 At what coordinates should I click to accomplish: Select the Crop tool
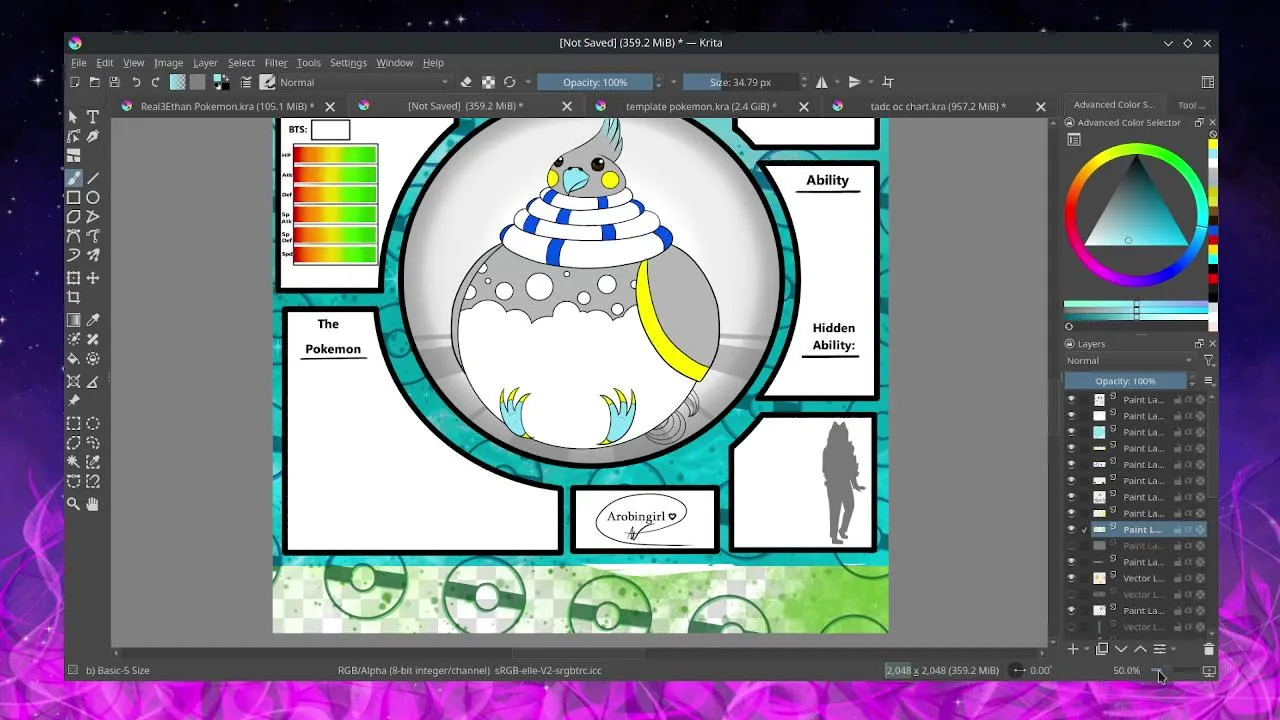tap(74, 297)
